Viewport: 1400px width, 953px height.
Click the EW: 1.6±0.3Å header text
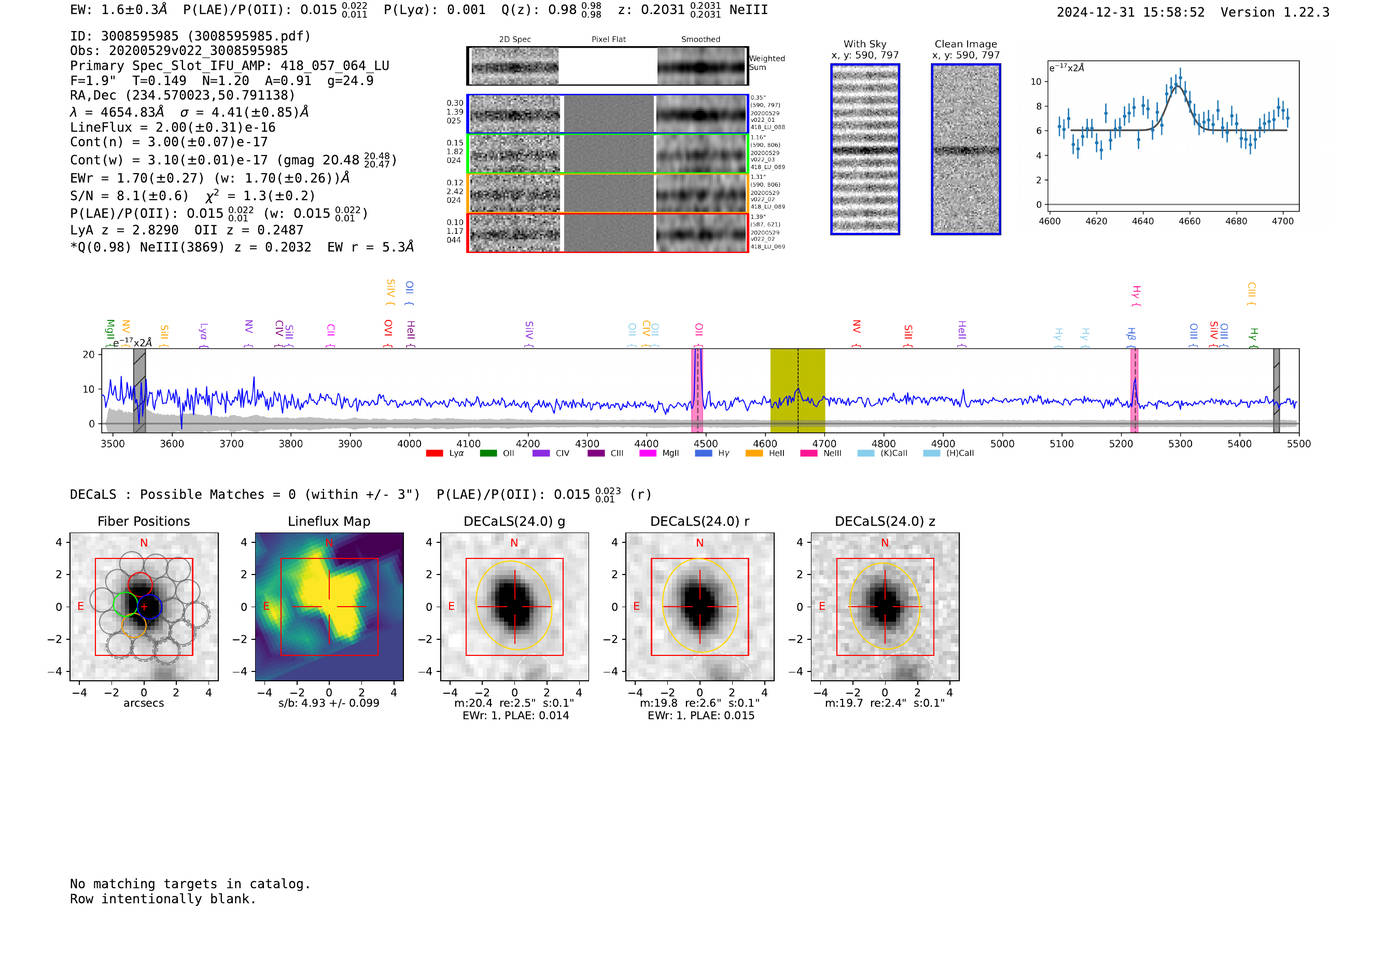(119, 10)
